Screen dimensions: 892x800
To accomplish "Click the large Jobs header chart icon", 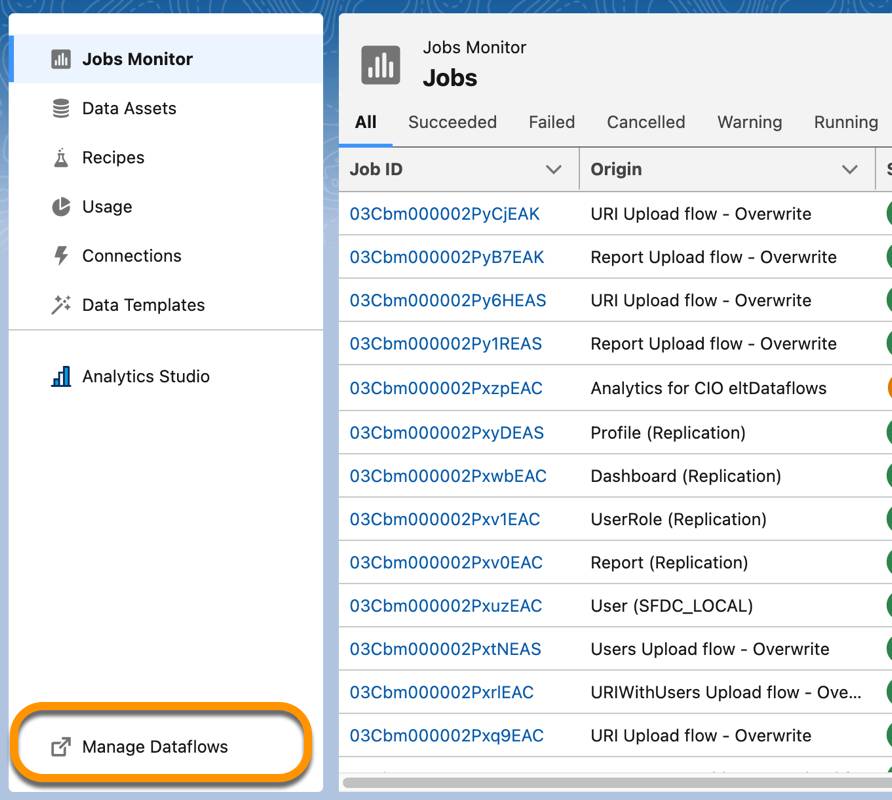I will 381,65.
